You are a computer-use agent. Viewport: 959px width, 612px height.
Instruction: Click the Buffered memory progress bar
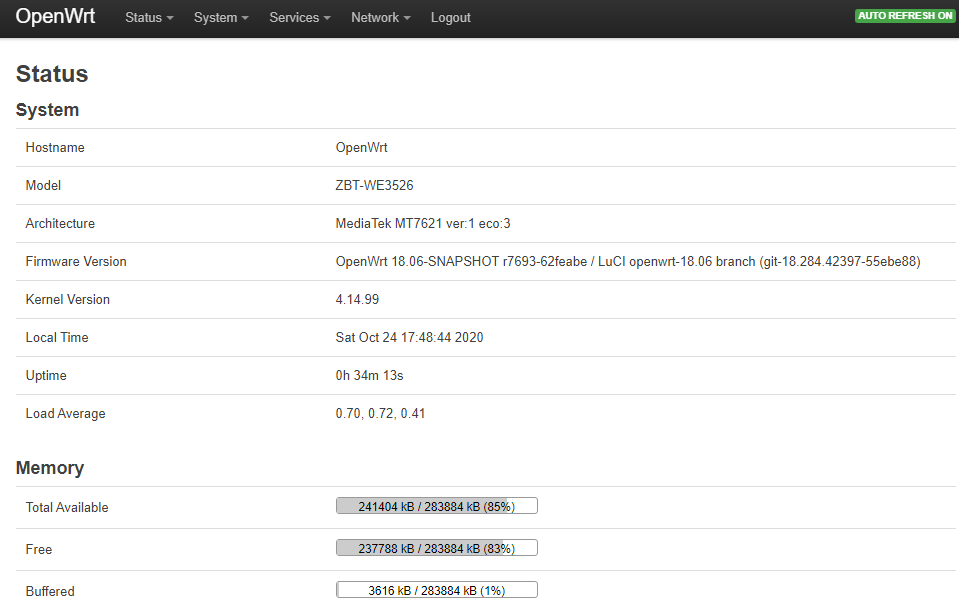437,590
